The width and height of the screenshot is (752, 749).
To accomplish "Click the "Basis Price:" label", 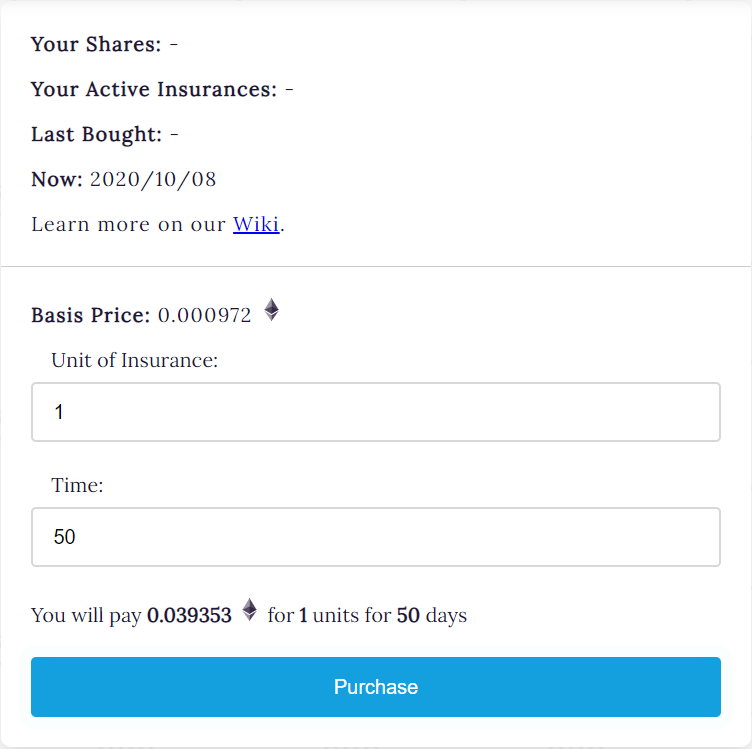I will point(91,315).
